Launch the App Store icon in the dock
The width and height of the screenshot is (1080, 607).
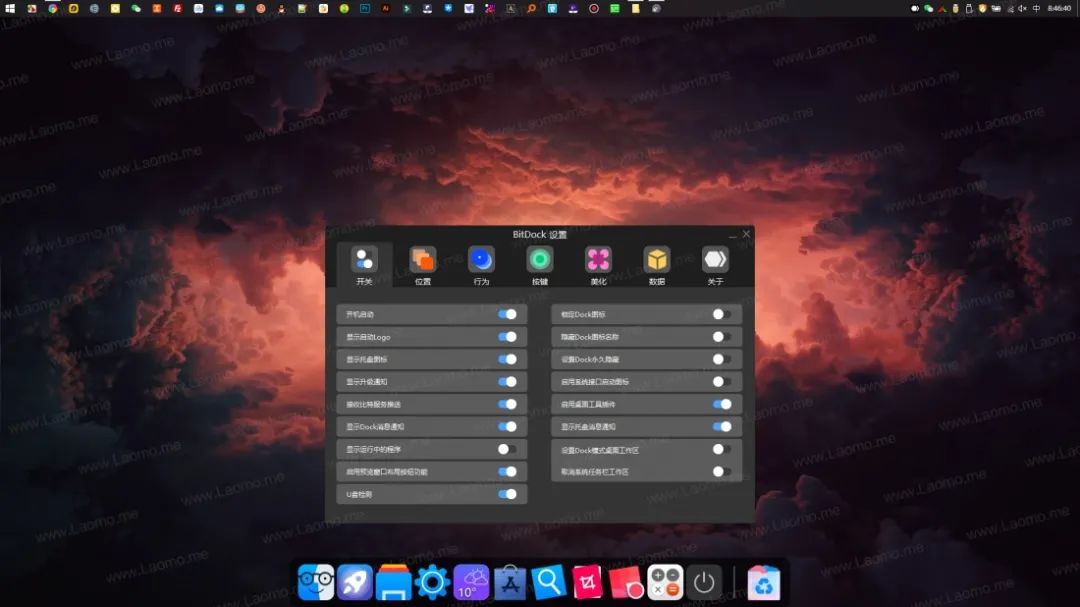click(x=510, y=580)
